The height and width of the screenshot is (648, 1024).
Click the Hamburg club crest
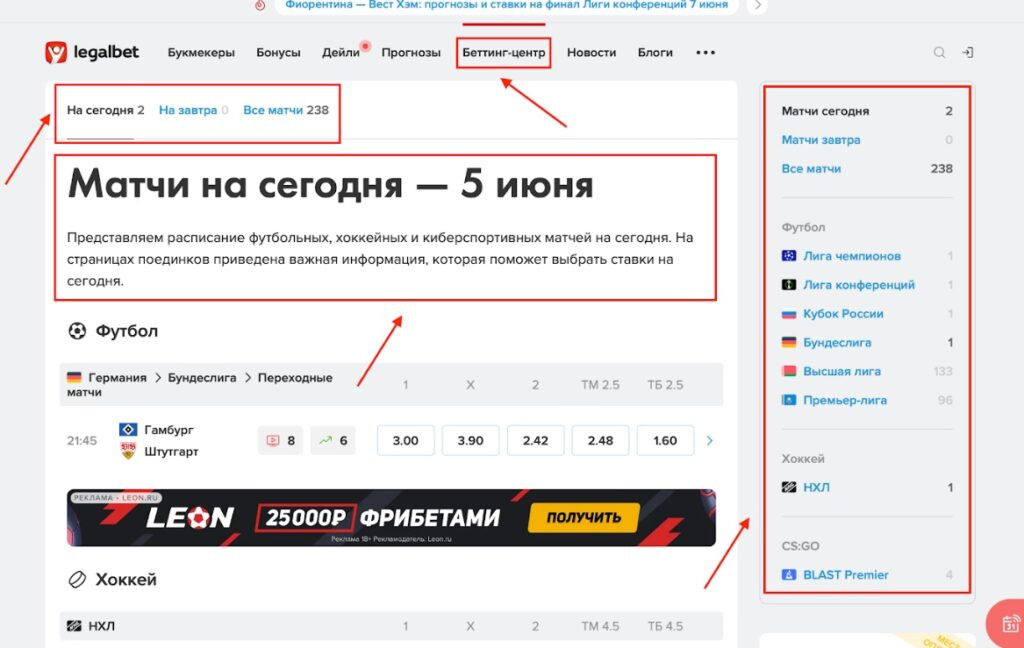point(127,430)
